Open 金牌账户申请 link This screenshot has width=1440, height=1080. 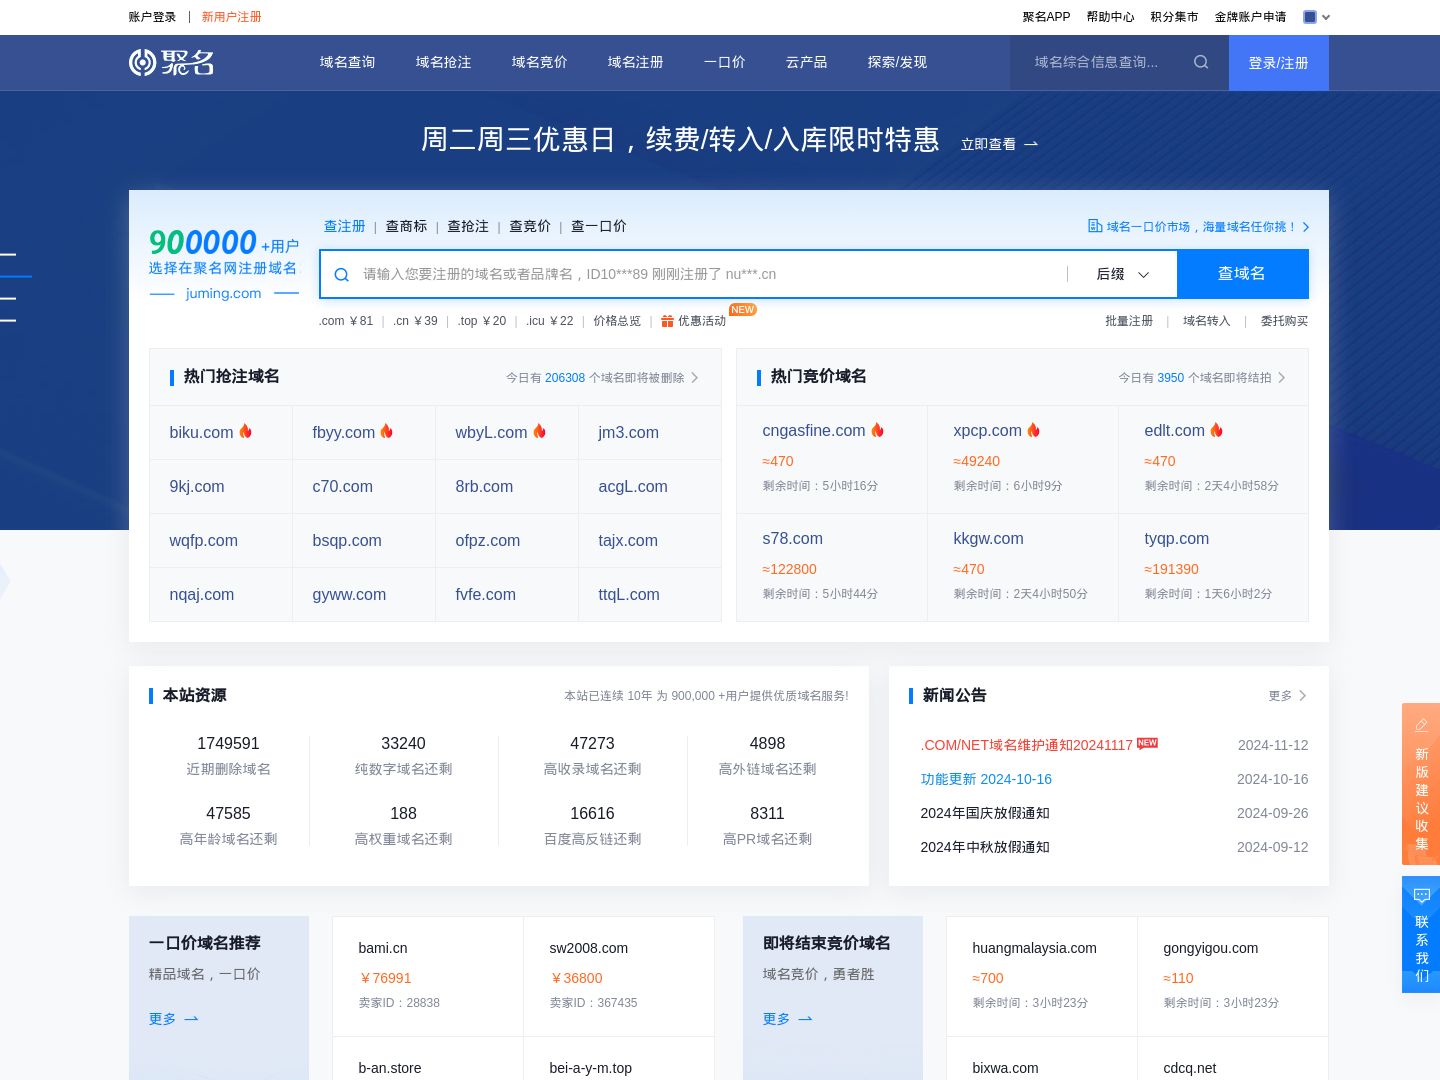point(1250,17)
